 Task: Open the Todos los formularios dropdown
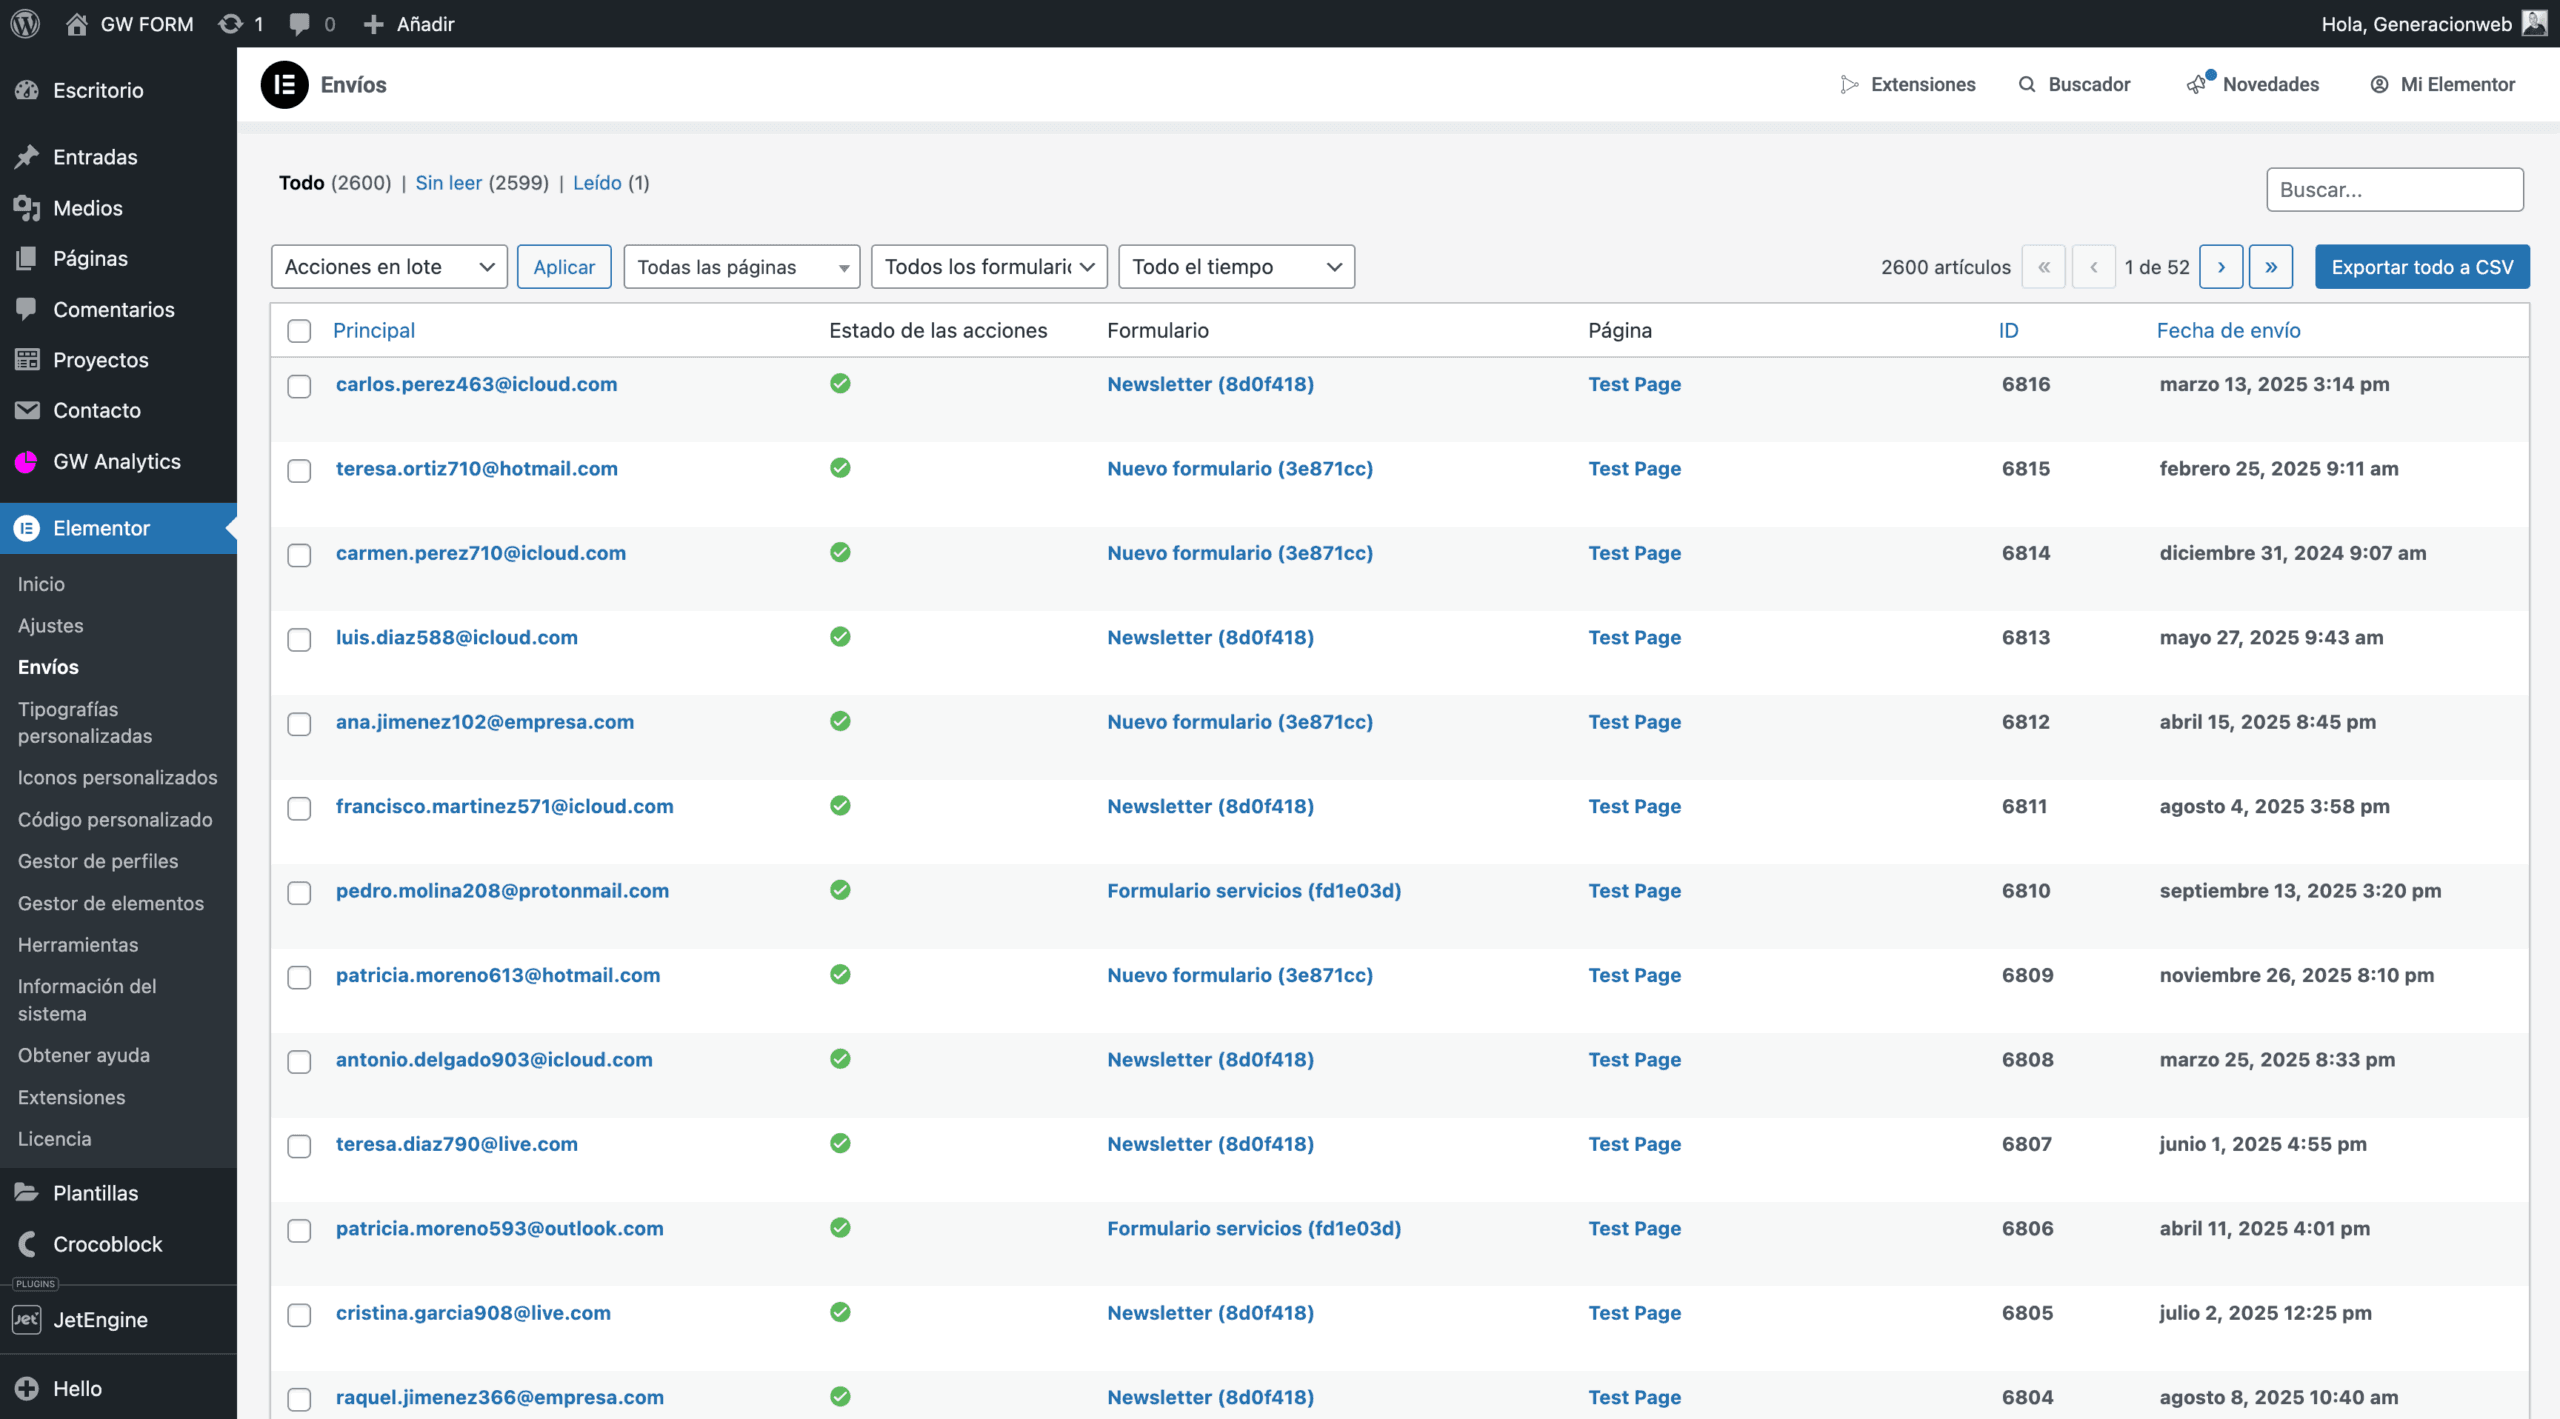989,267
